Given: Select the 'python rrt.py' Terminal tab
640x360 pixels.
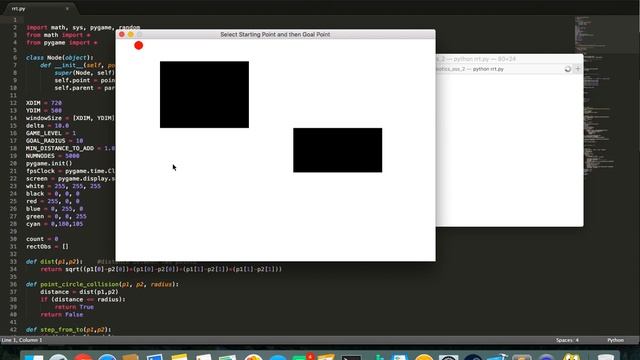Looking at the screenshot, I should pos(489,69).
